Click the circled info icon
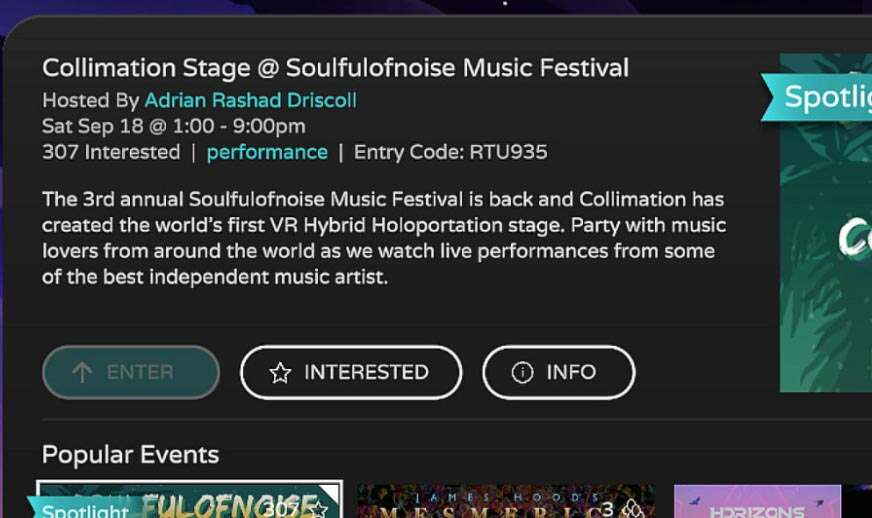The width and height of the screenshot is (872, 518). click(522, 373)
